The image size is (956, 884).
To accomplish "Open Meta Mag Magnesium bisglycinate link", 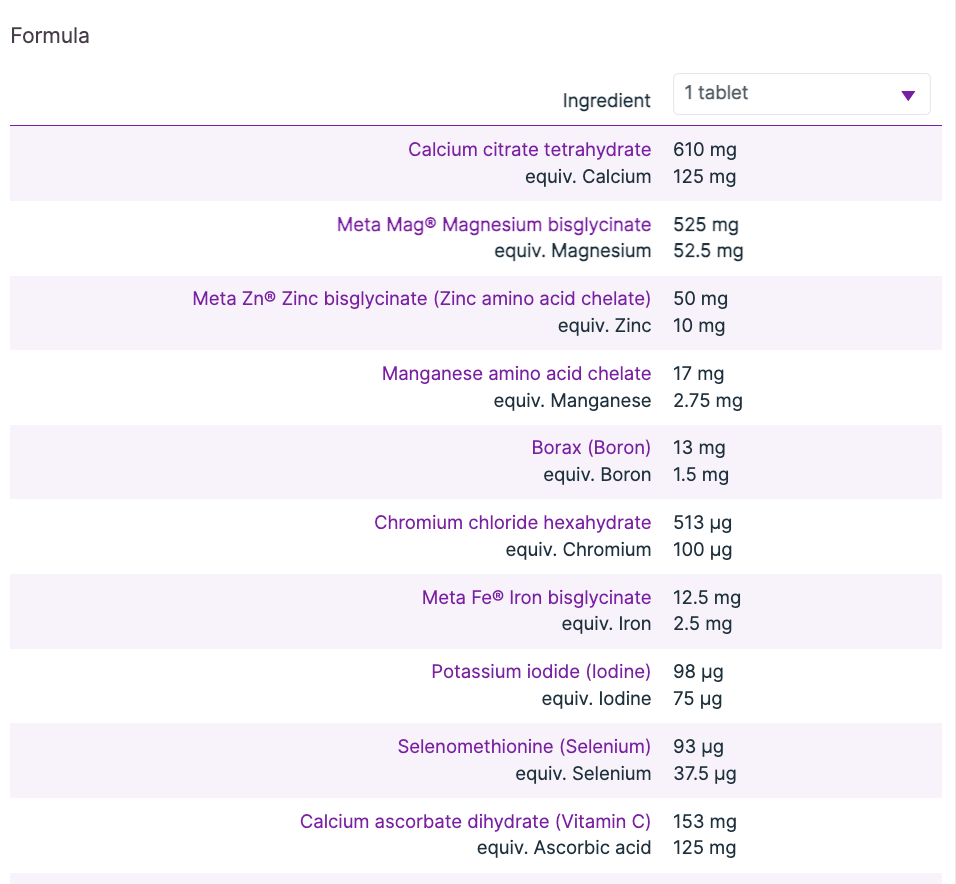I will (x=494, y=225).
